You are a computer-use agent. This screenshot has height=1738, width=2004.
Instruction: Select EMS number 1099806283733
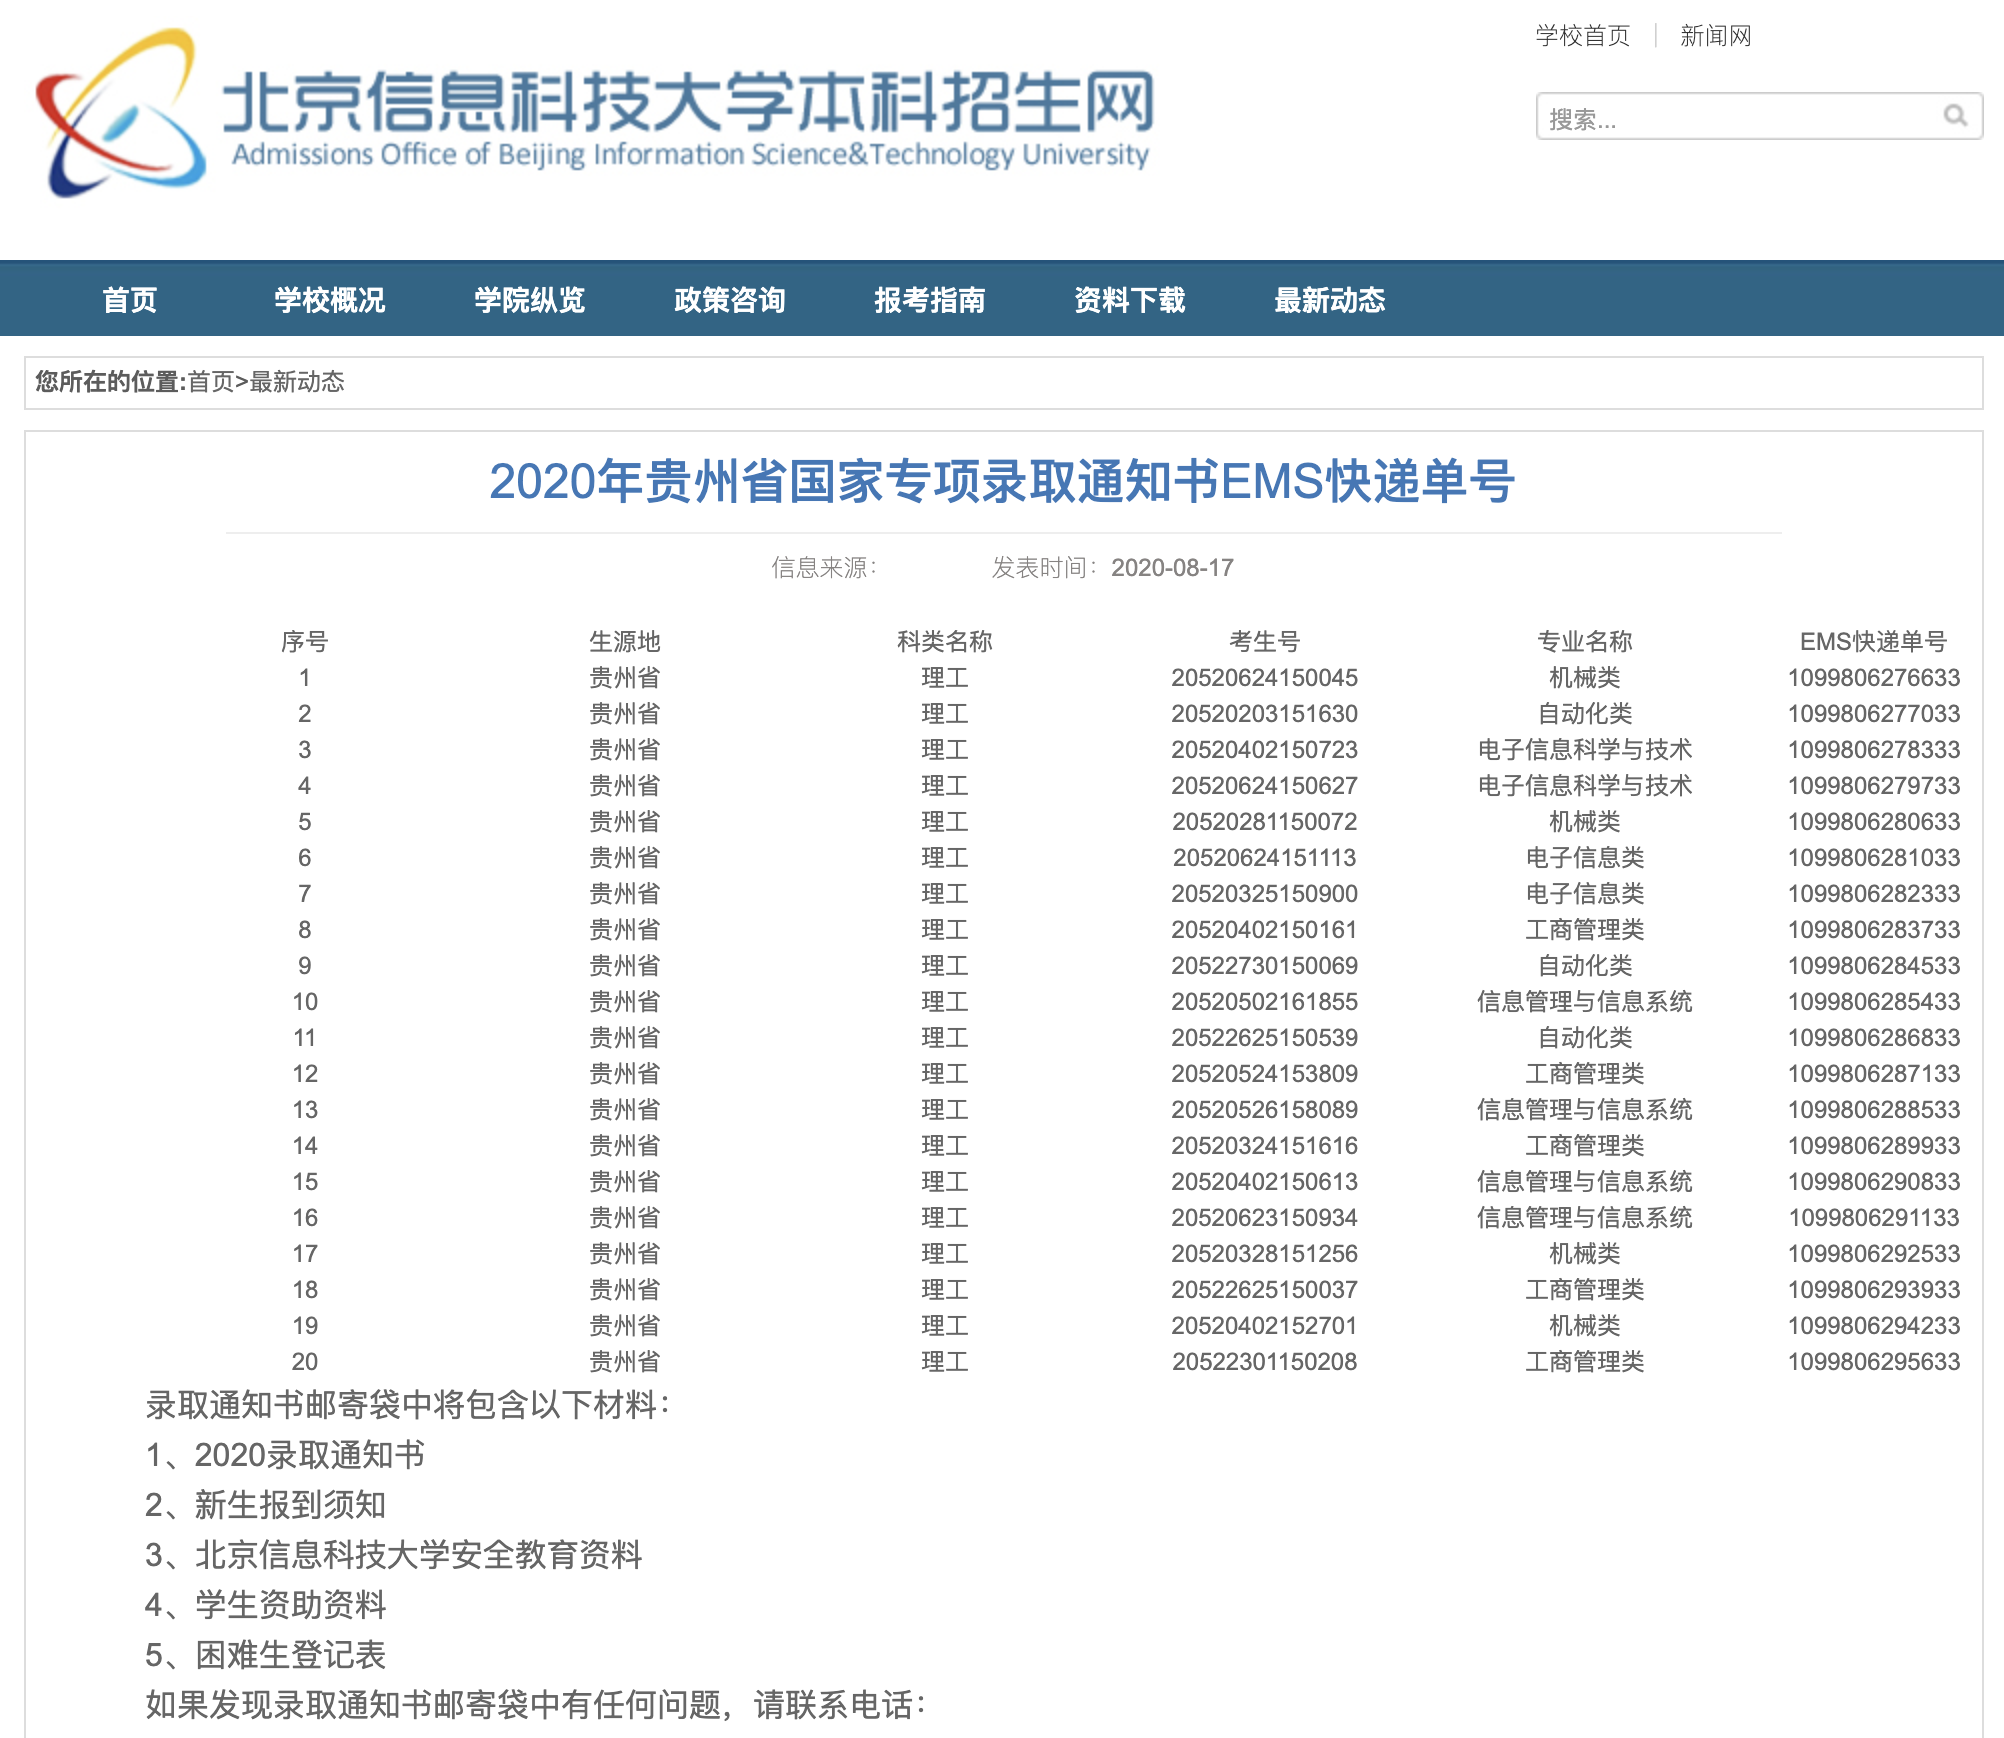click(1874, 929)
